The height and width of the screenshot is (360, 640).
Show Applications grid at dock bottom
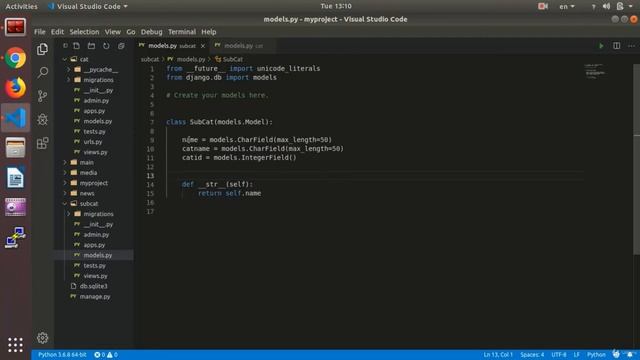click(x=16, y=345)
